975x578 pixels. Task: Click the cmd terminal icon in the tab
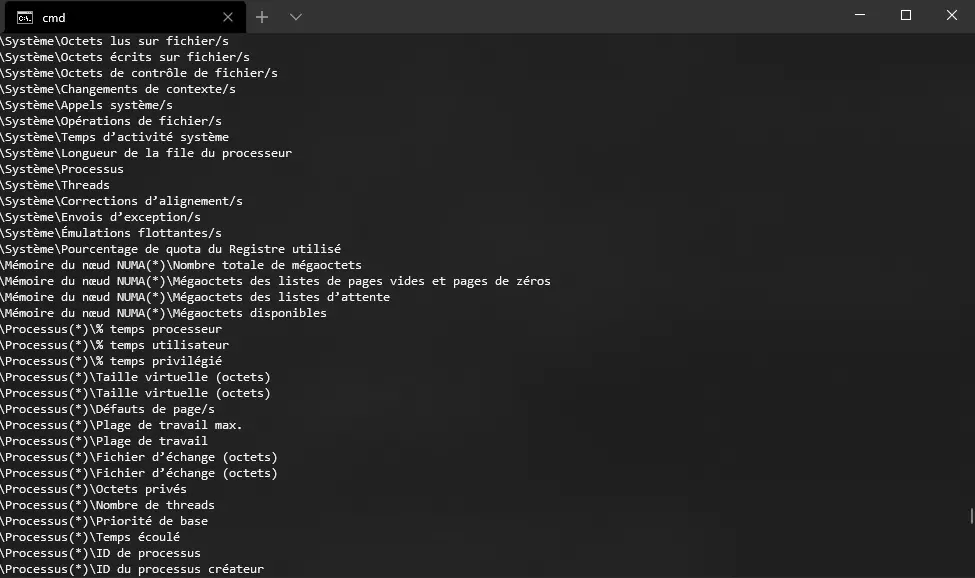(25, 18)
